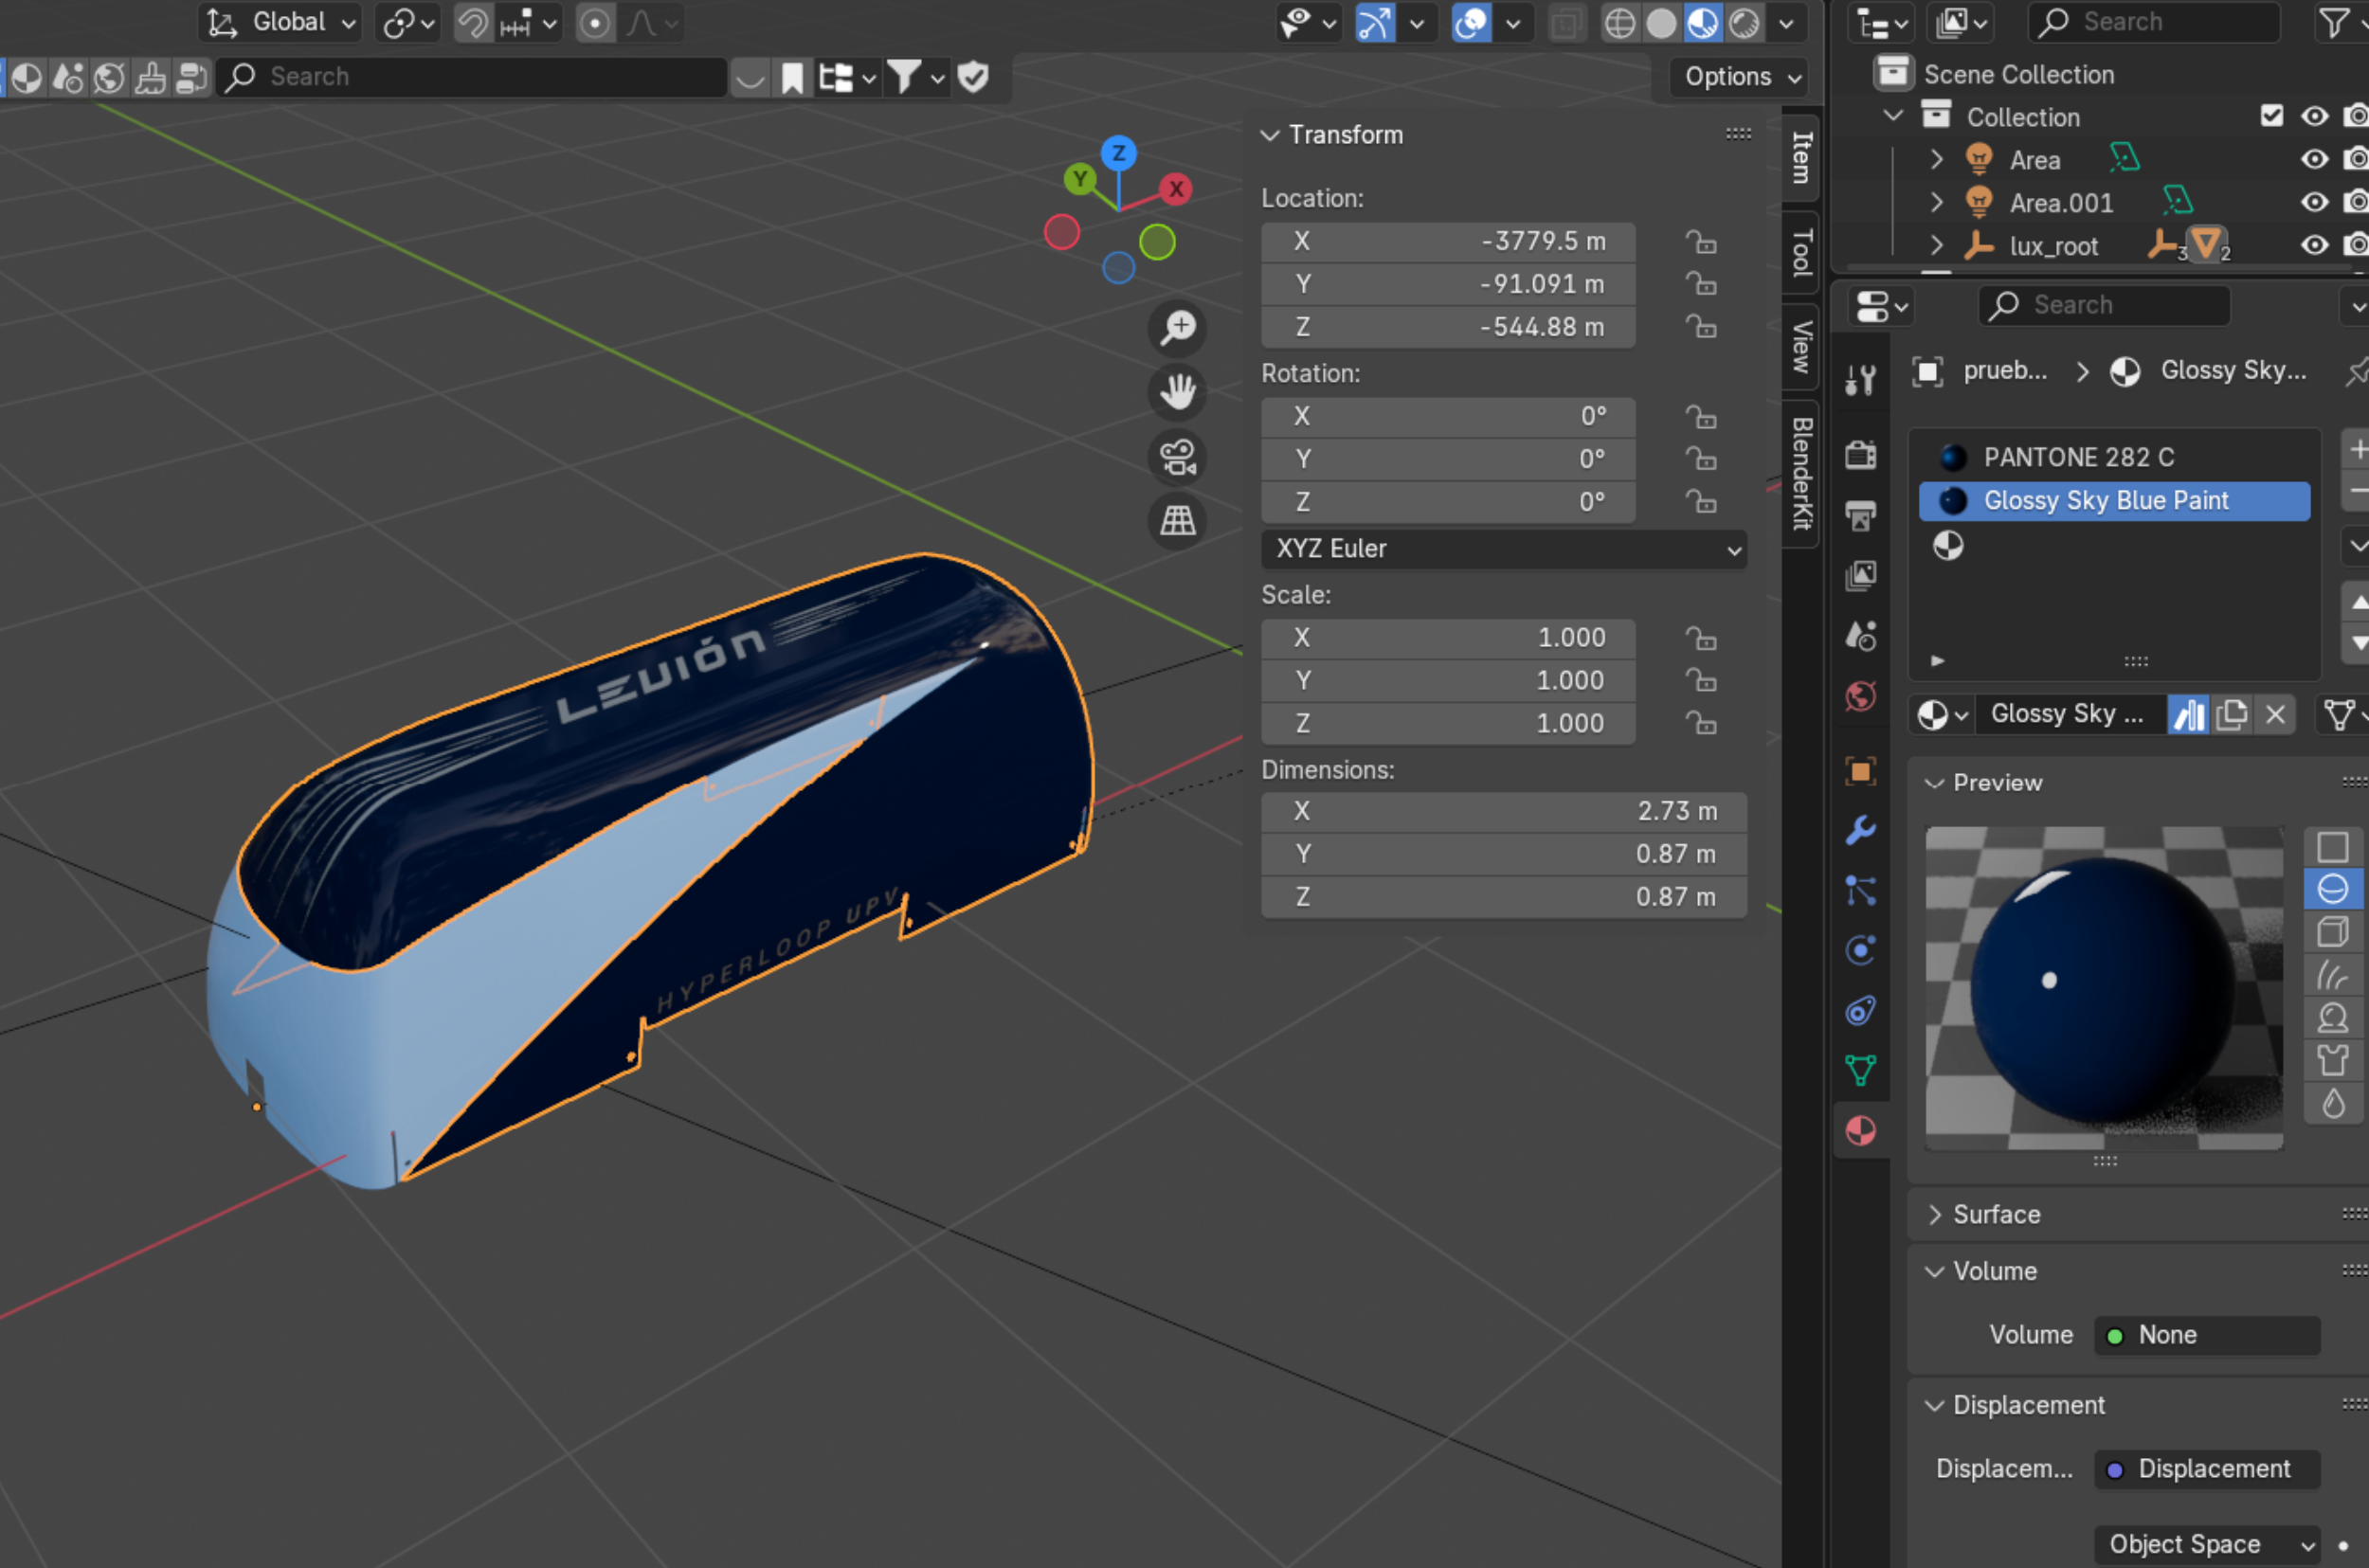Switch to rendered viewport shading

coord(1744,22)
